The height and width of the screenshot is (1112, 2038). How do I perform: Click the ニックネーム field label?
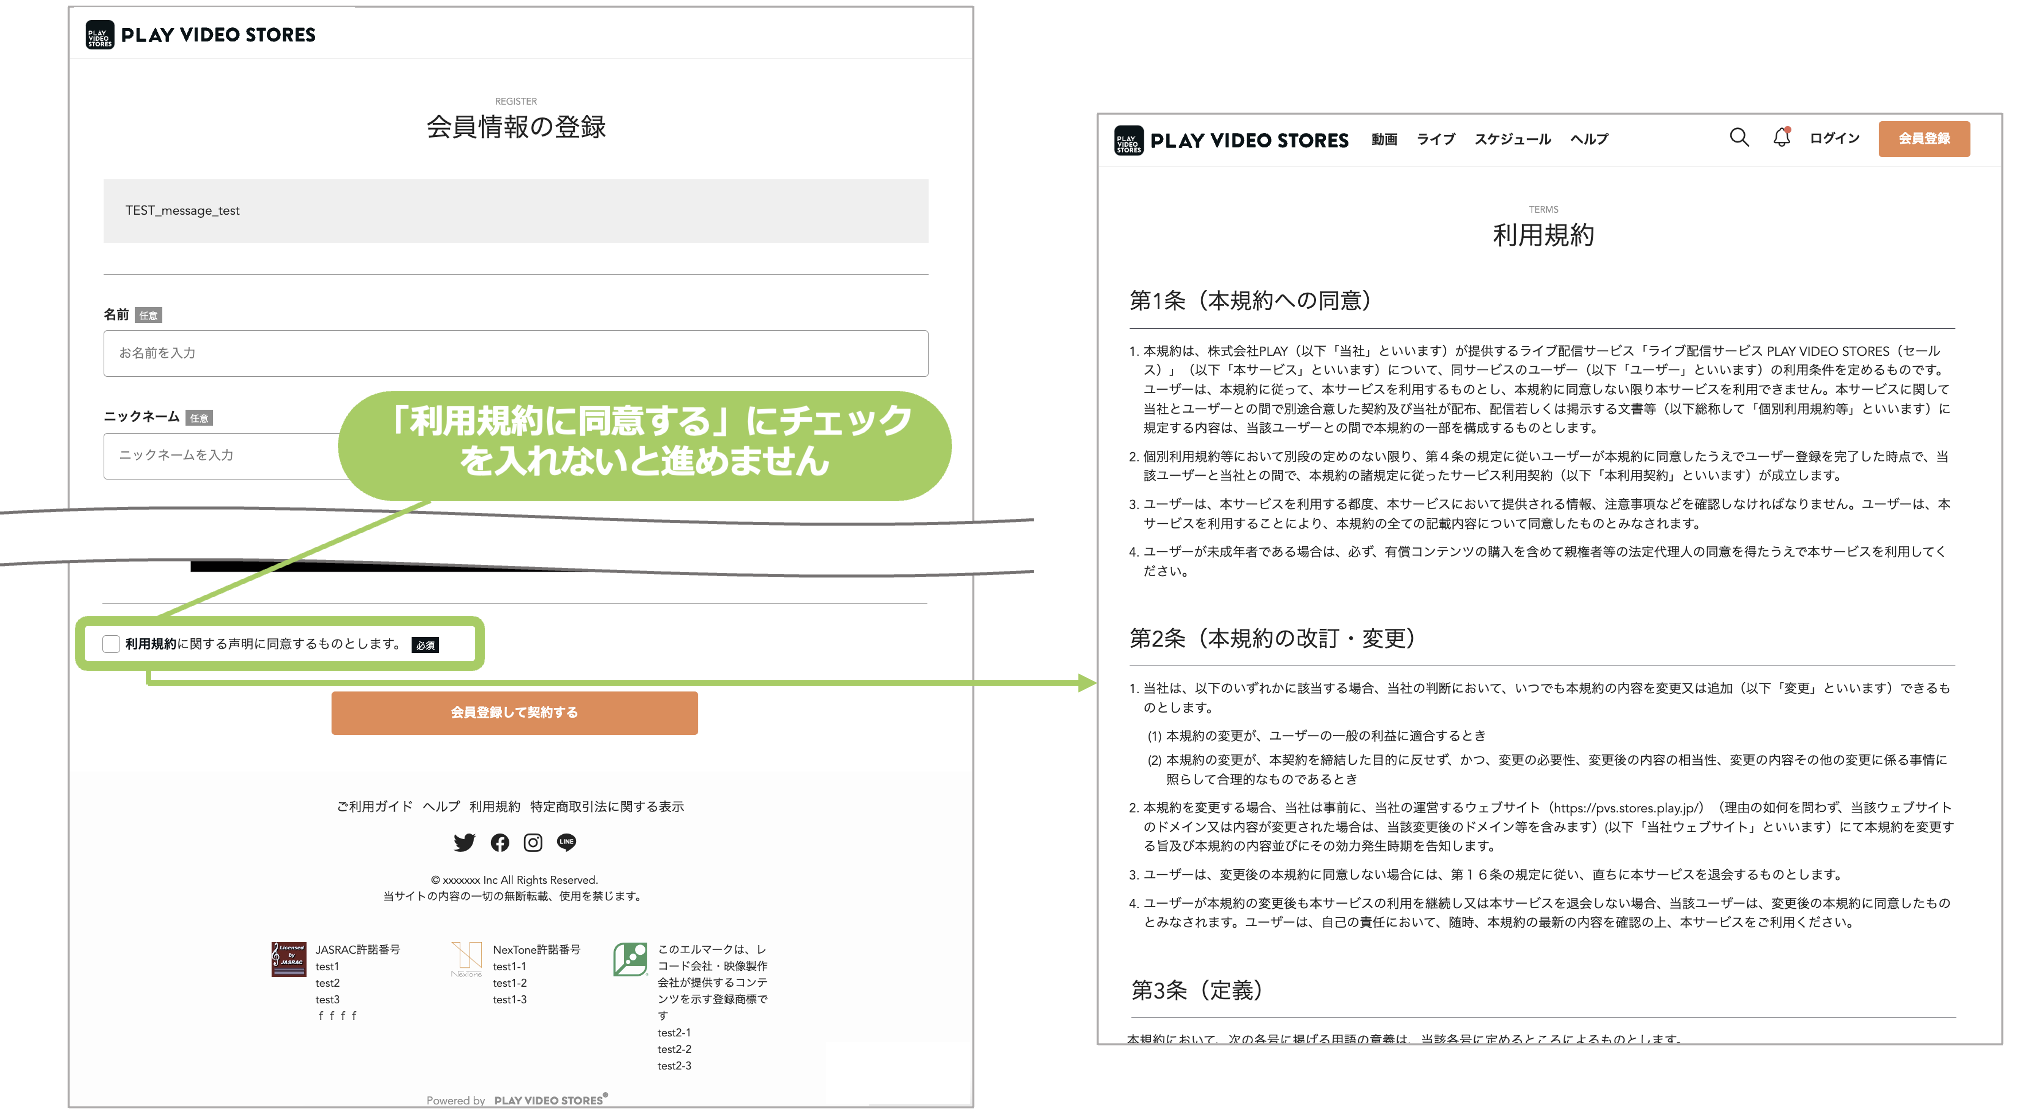click(142, 416)
